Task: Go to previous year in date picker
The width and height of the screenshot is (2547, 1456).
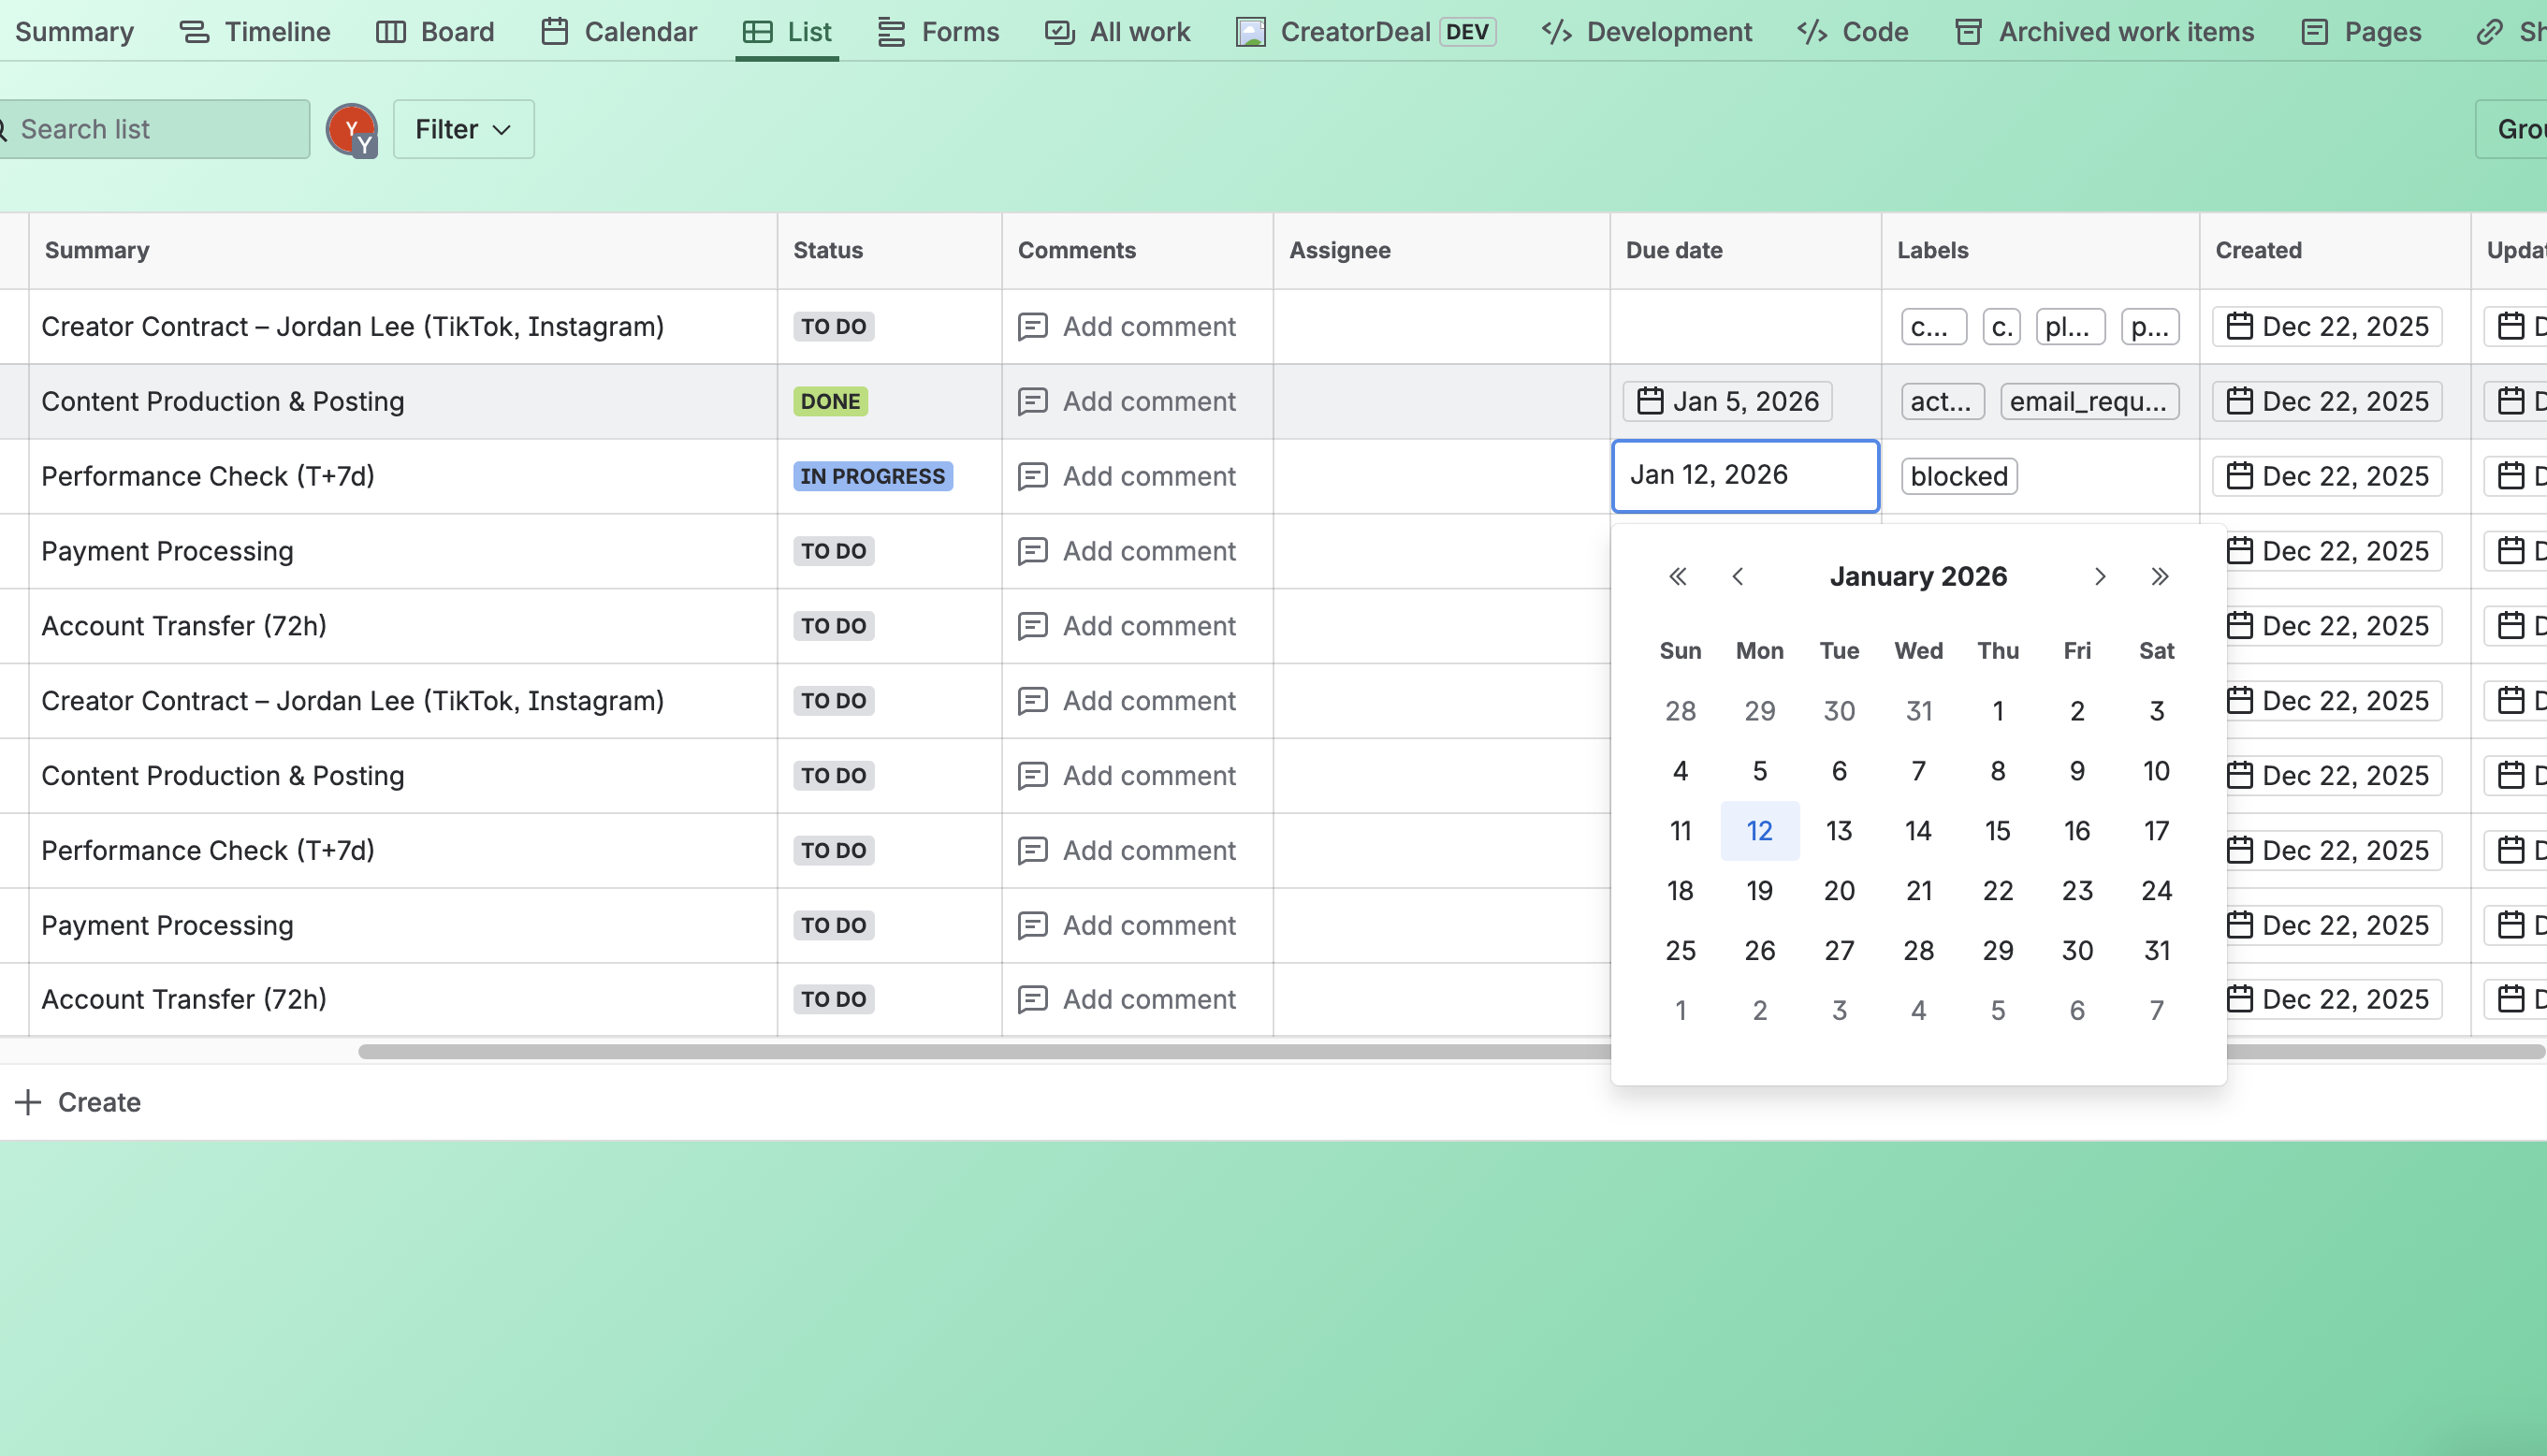Action: click(1678, 577)
